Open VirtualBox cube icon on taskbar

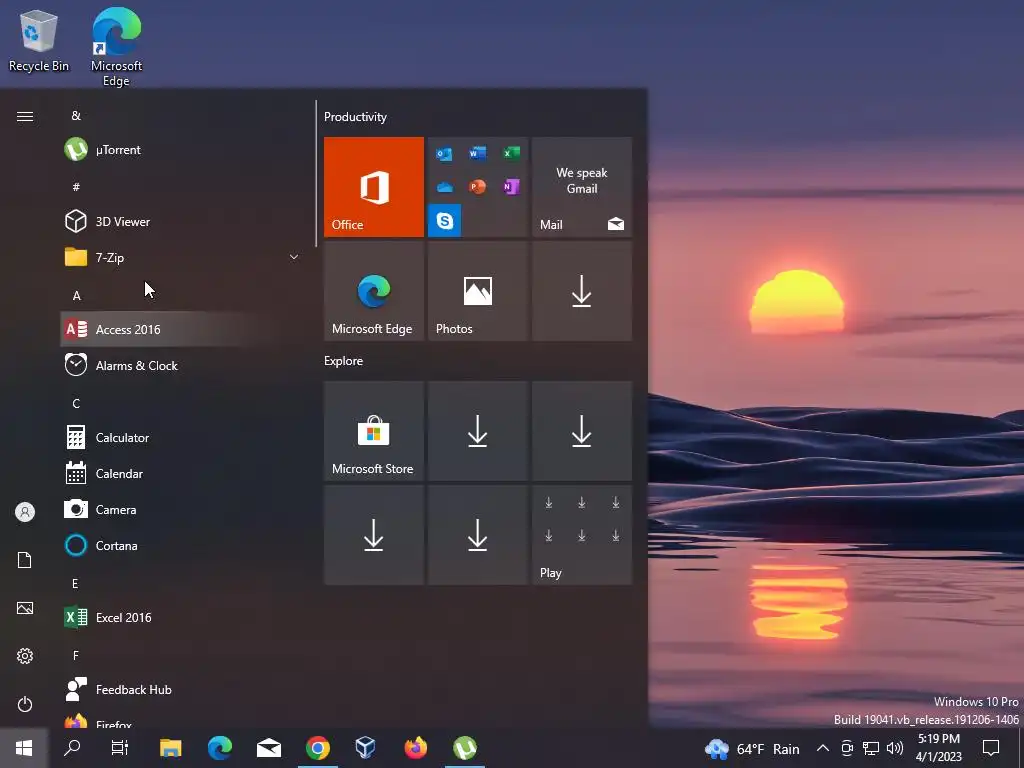click(366, 748)
